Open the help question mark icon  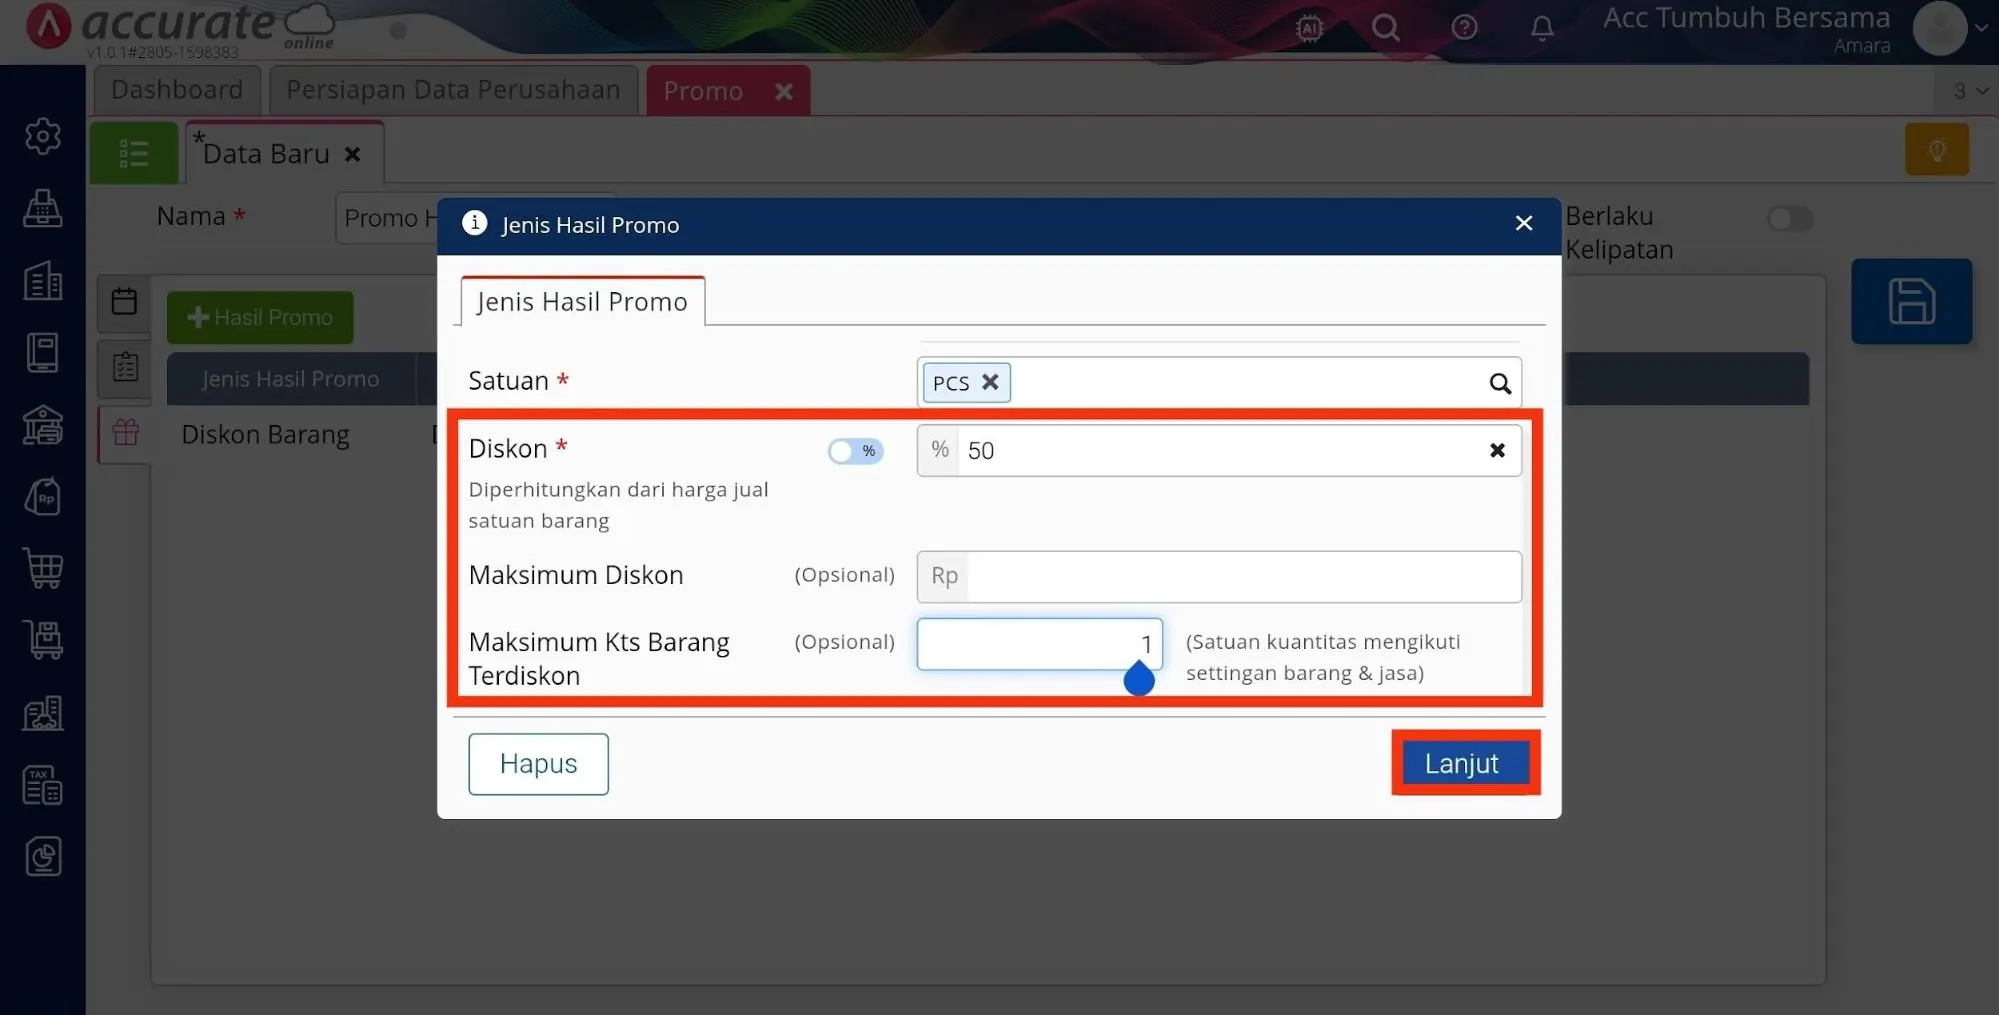coord(1464,28)
